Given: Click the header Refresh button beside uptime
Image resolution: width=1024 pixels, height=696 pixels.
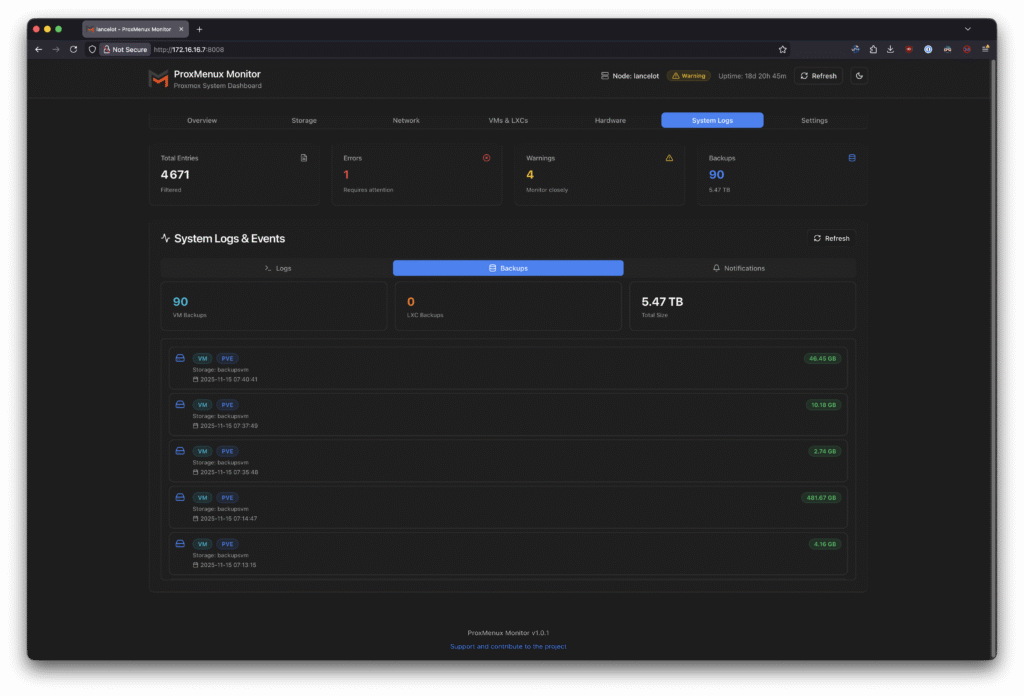Looking at the screenshot, I should [818, 76].
